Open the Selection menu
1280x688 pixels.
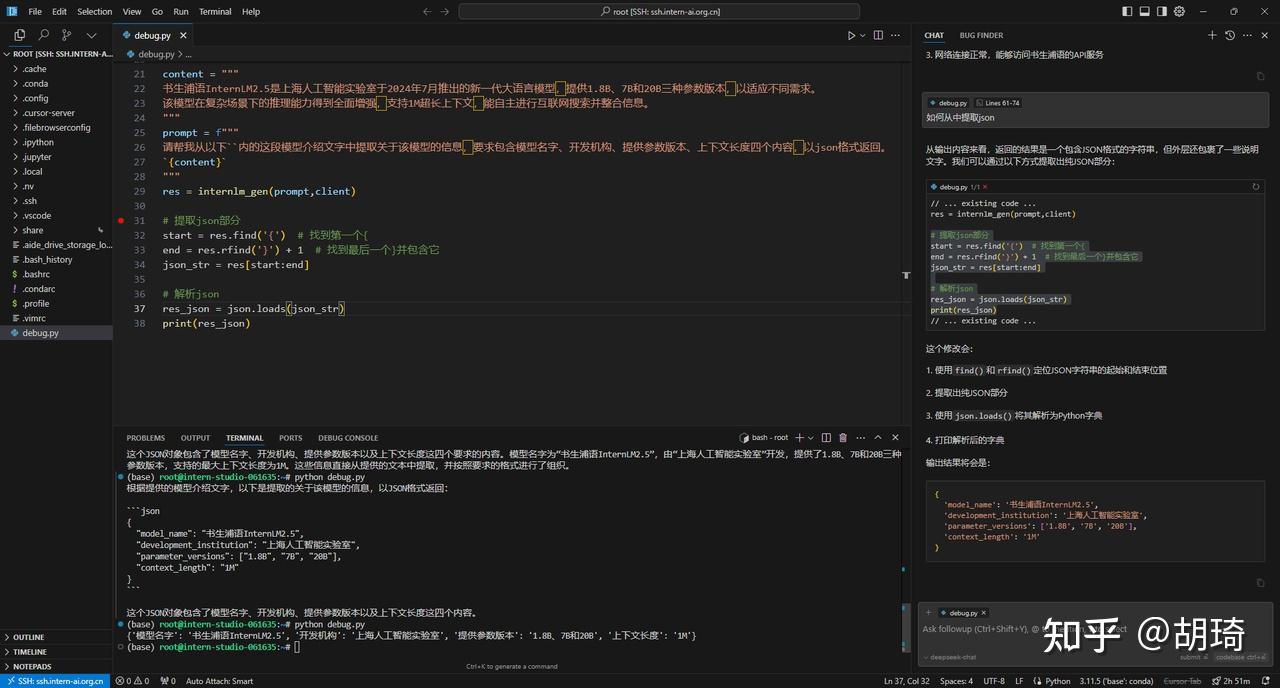[95, 12]
